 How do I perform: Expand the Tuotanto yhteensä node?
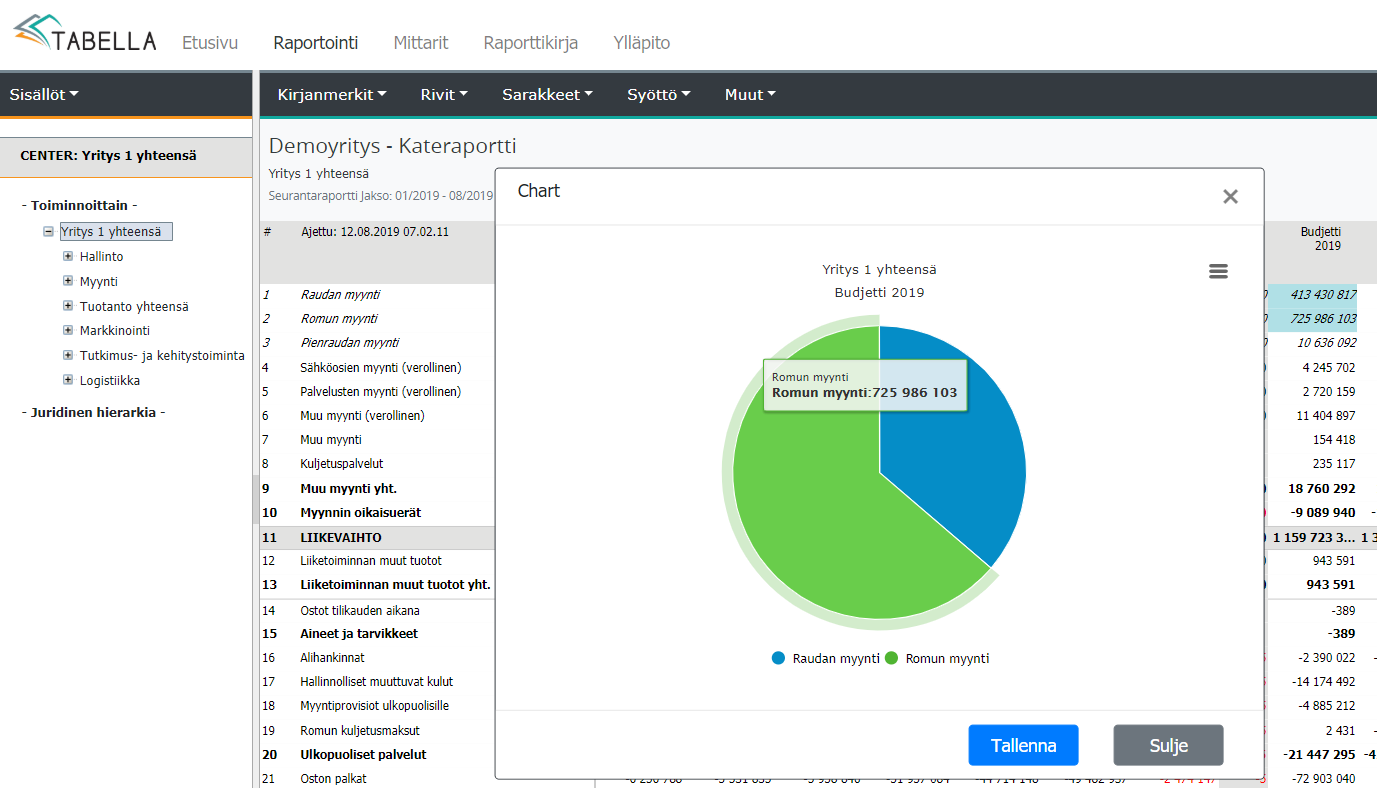point(68,307)
